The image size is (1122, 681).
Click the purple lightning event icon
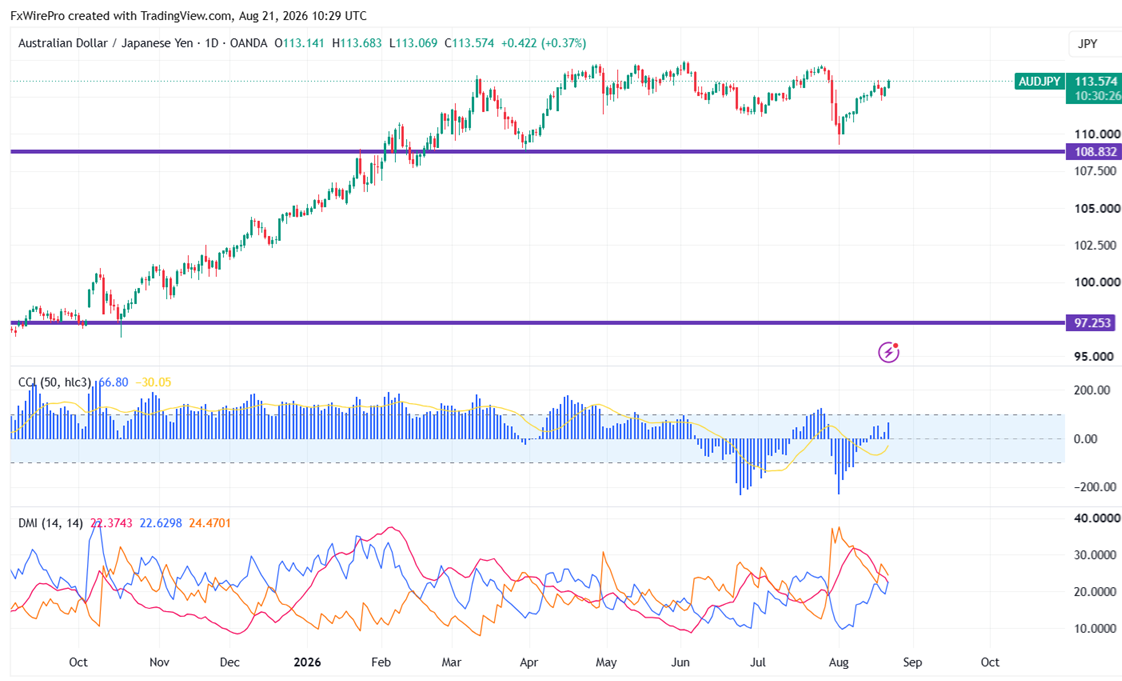[889, 352]
